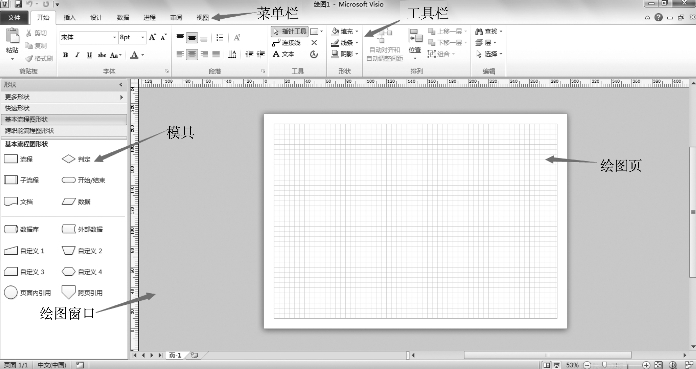The width and height of the screenshot is (696, 369).
Task: Open the font color dropdown arrow
Action: [x=142, y=55]
